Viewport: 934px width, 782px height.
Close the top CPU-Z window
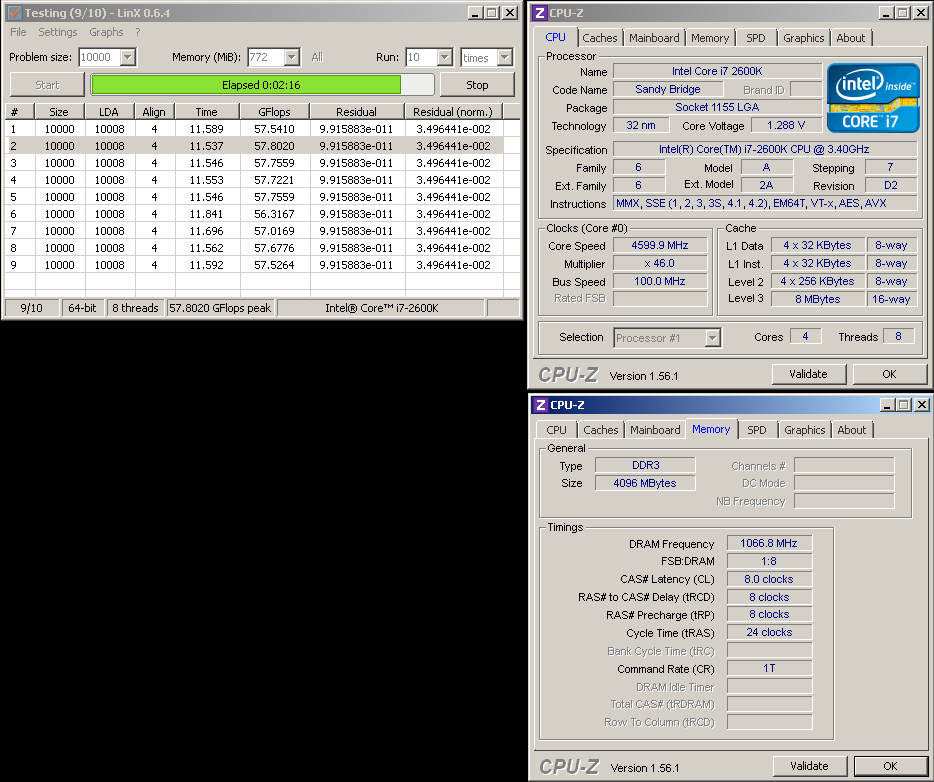(920, 13)
